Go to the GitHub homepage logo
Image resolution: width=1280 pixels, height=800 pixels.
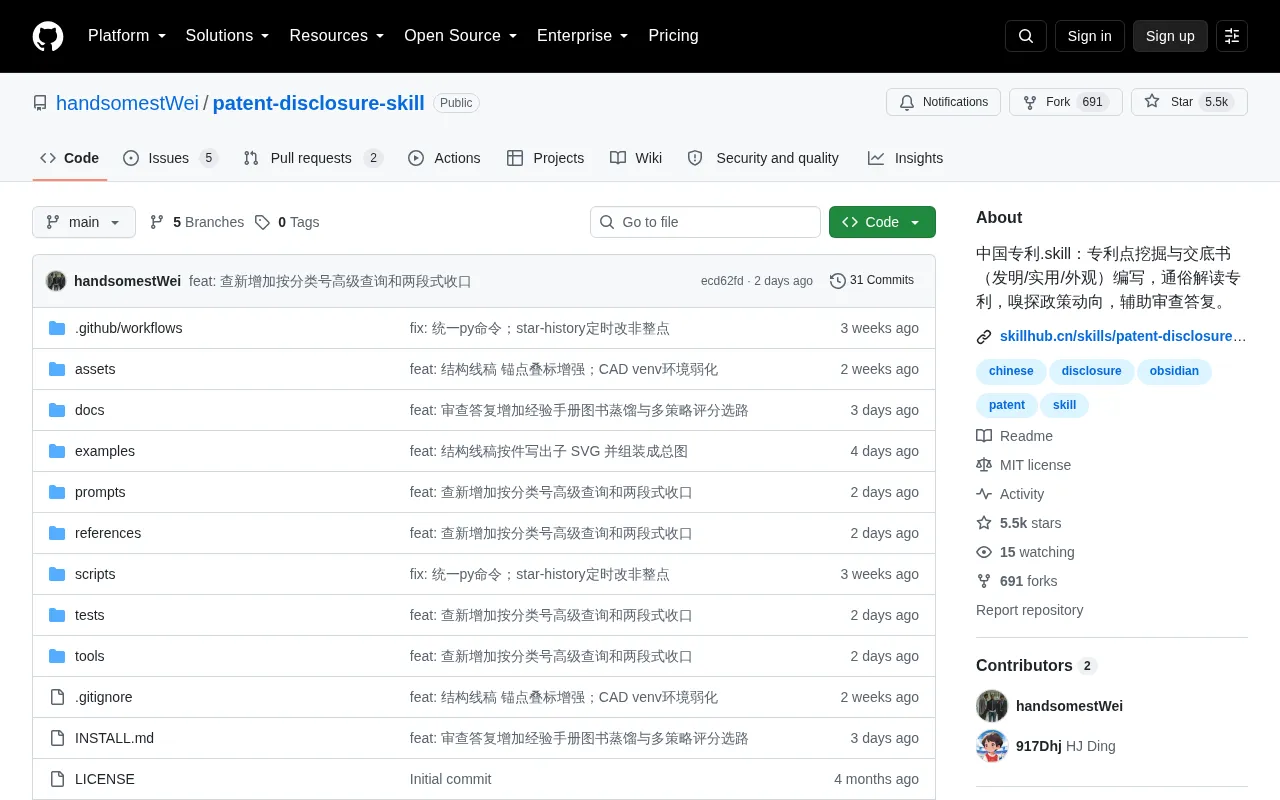[x=48, y=36]
